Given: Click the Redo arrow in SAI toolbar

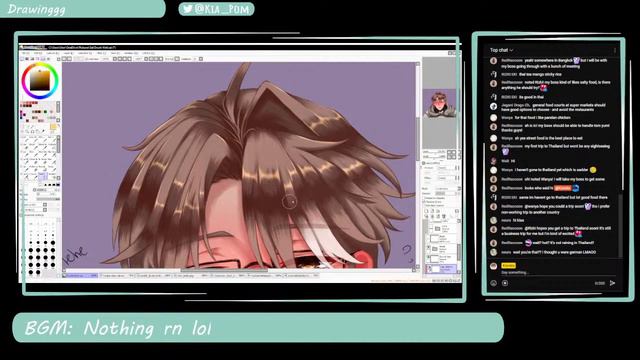Looking at the screenshot, I should (69, 59).
